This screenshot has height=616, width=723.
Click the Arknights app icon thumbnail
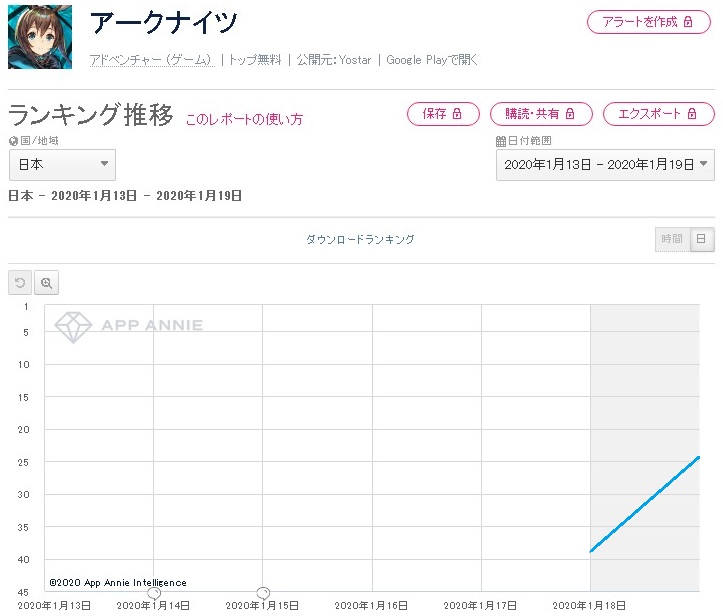pos(40,37)
